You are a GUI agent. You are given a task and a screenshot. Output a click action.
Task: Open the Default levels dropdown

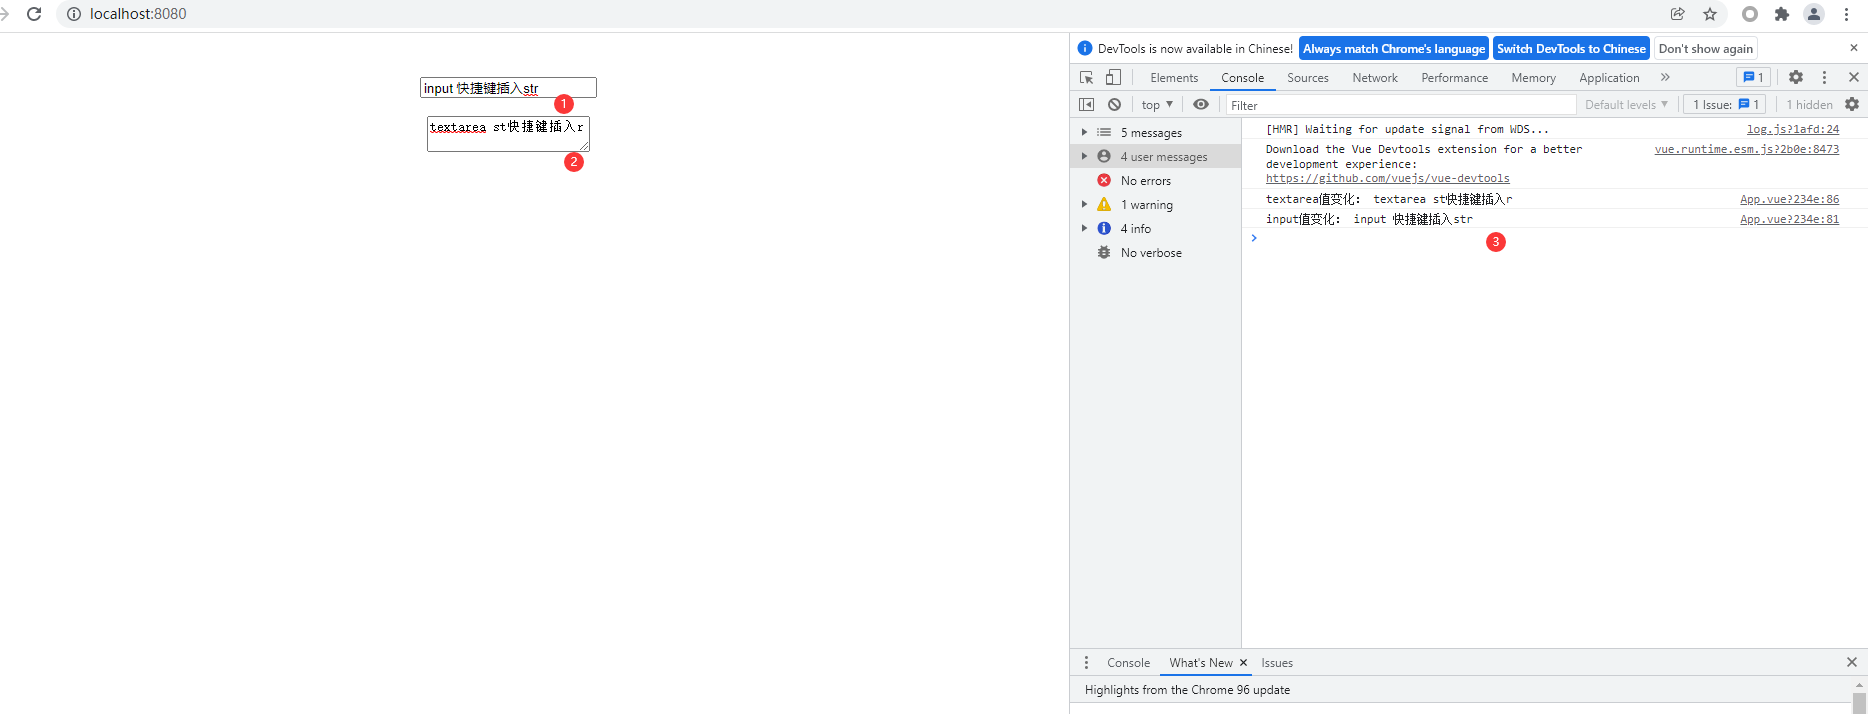(x=1626, y=104)
